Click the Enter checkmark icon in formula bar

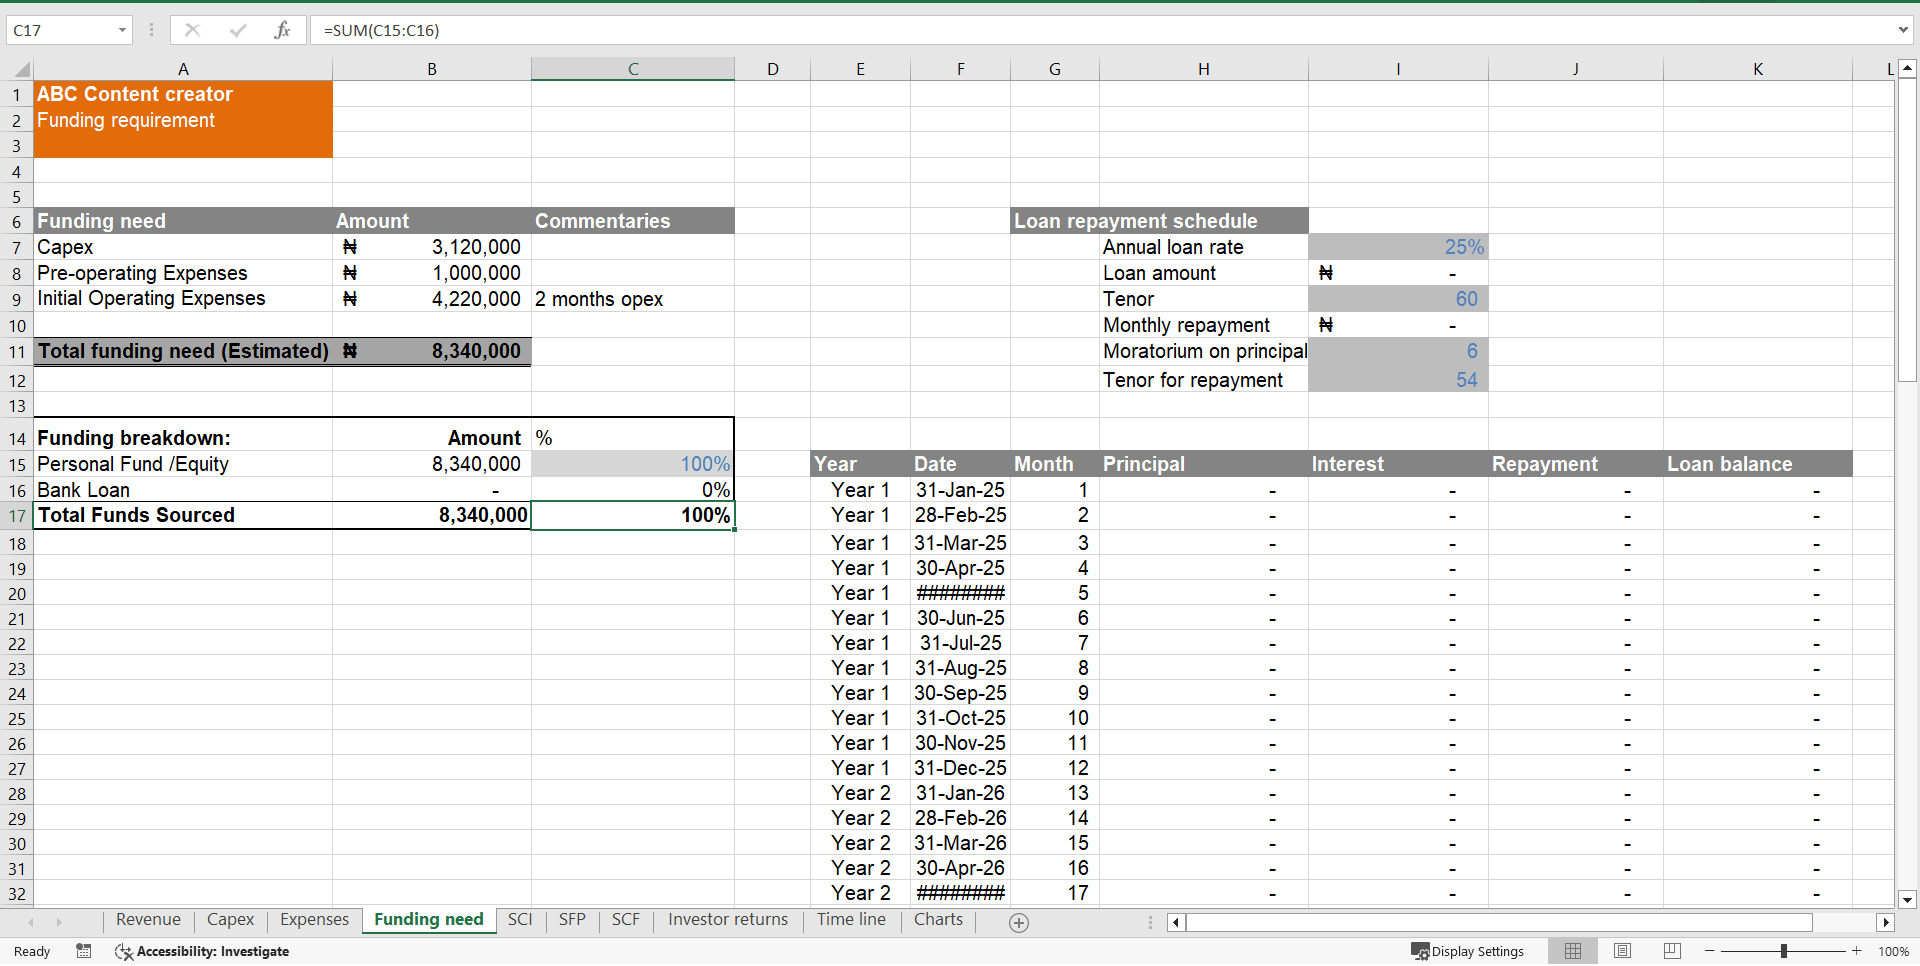238,30
